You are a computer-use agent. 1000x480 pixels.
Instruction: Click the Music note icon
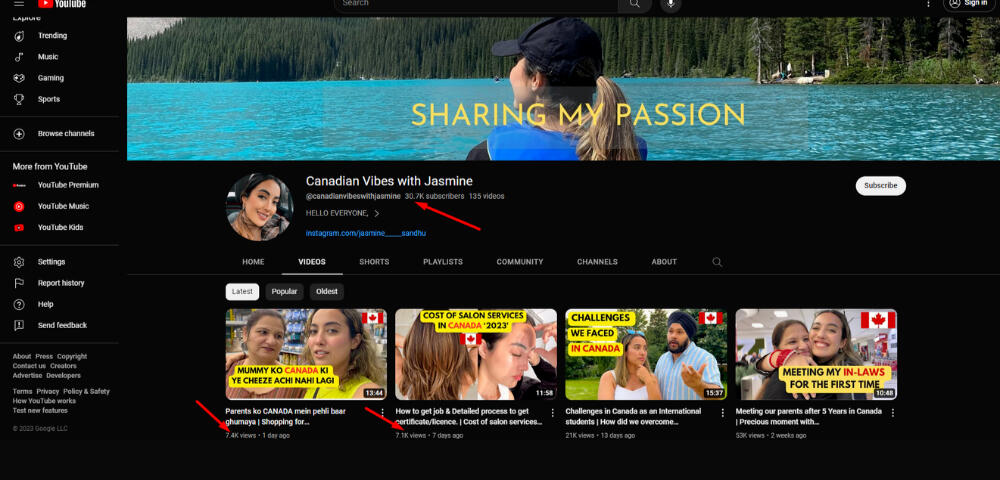[x=19, y=57]
